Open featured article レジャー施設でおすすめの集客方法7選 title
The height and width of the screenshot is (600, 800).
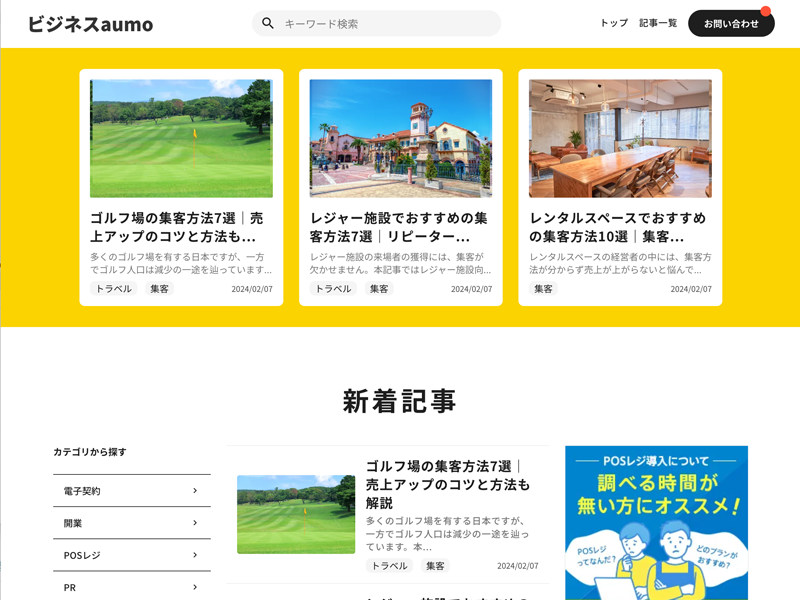pos(398,227)
